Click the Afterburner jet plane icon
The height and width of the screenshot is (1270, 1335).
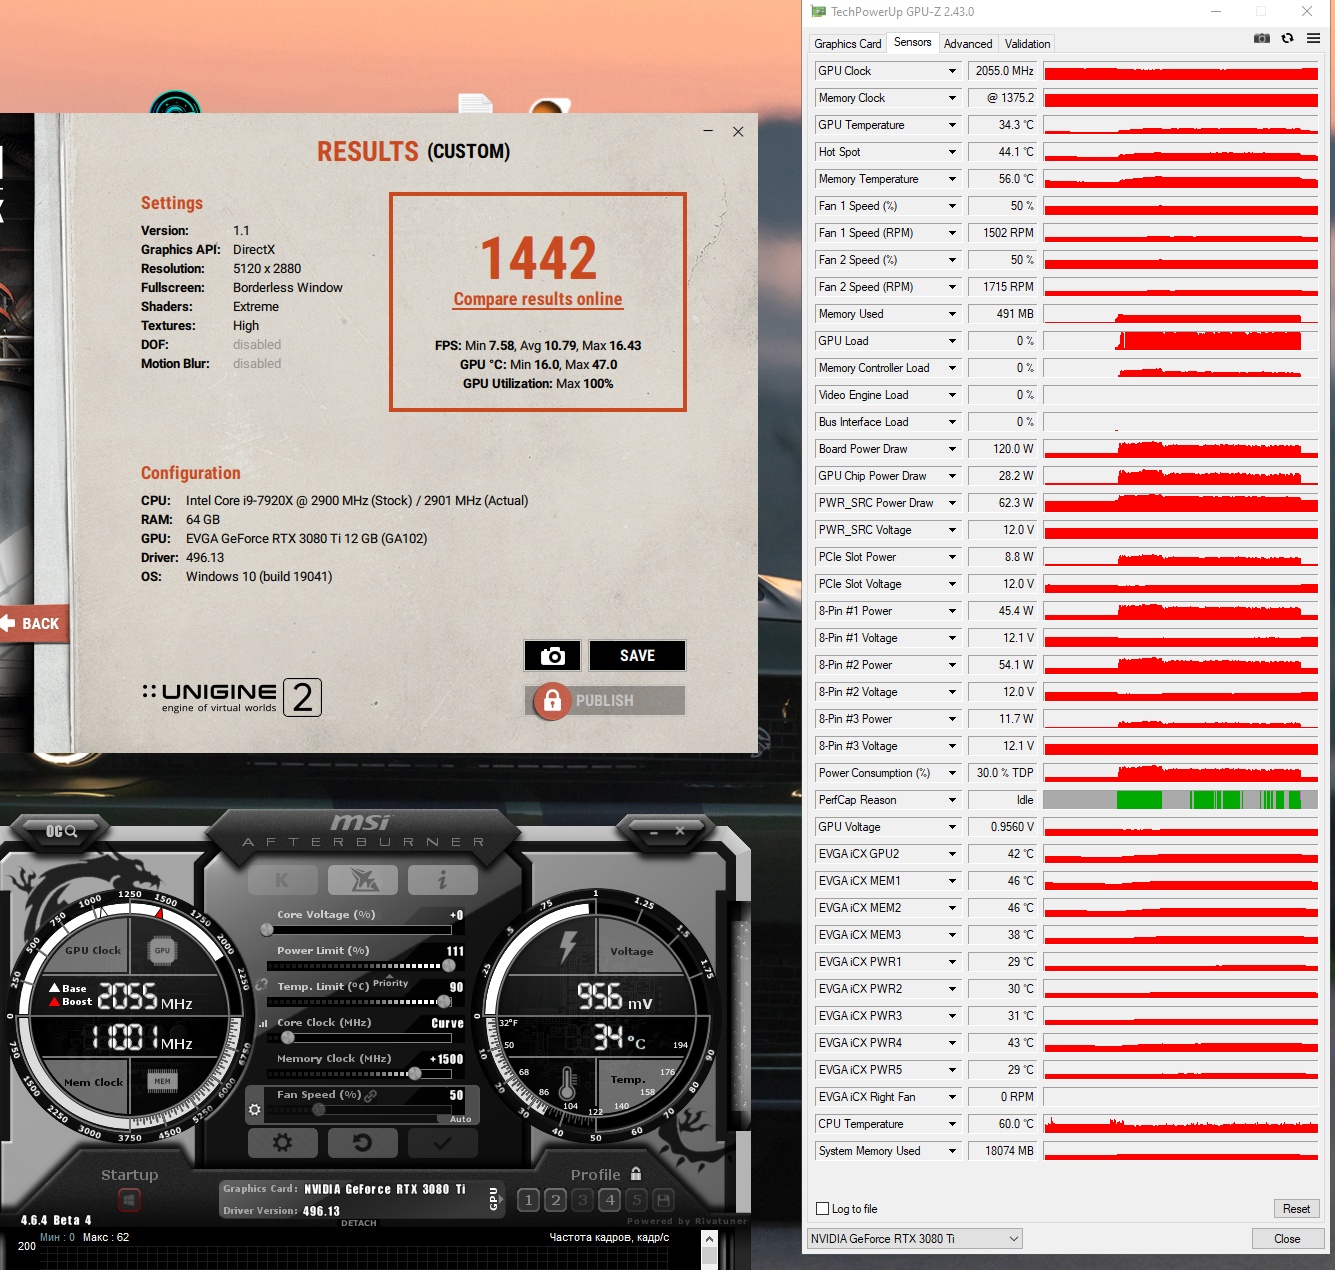click(362, 880)
